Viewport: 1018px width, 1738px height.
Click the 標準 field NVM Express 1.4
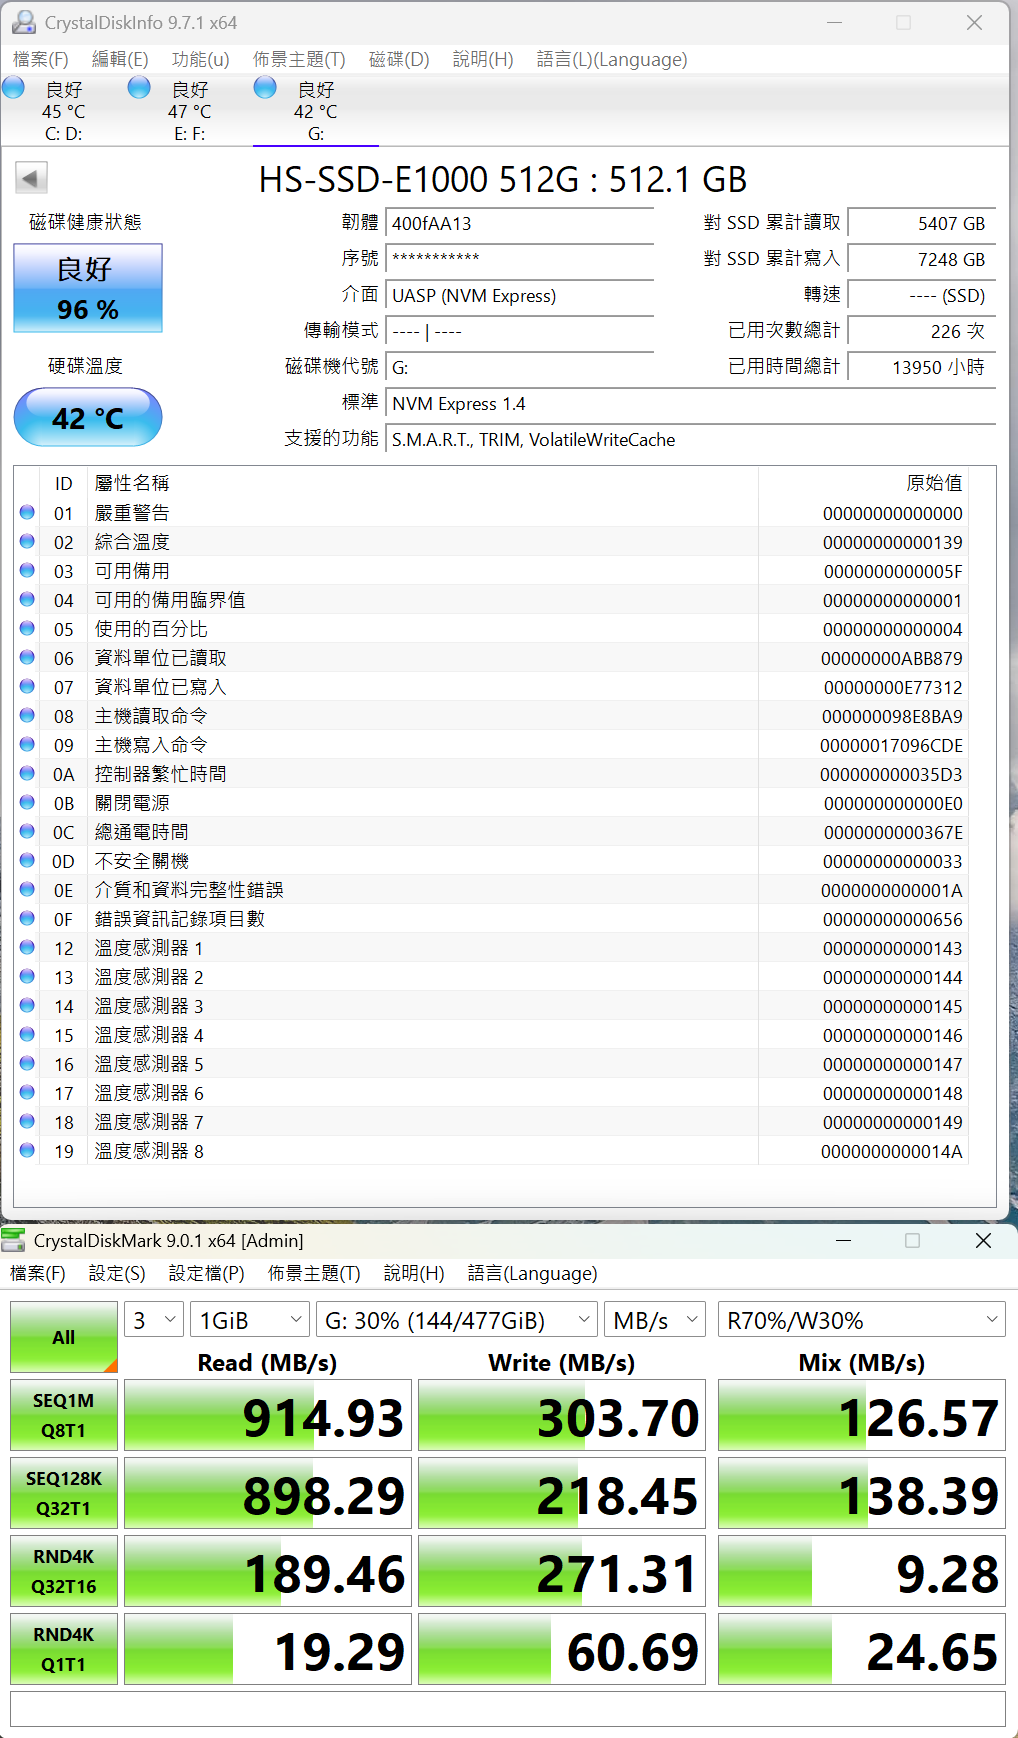pos(691,403)
